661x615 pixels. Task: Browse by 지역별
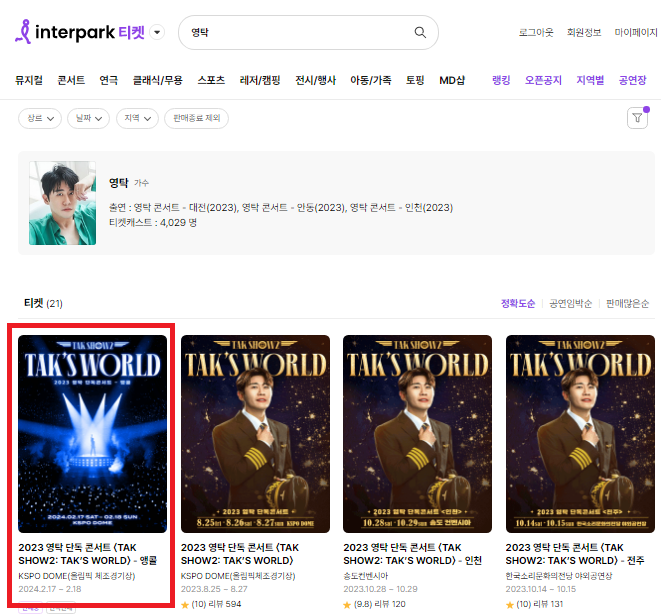tap(590, 80)
